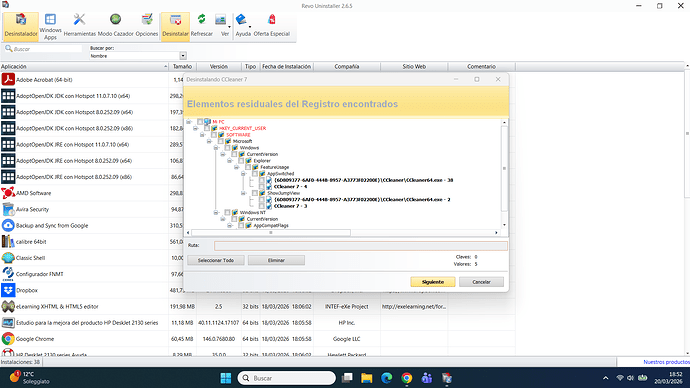Sort by the Compañía column header
This screenshot has width=690, height=388.
[347, 66]
